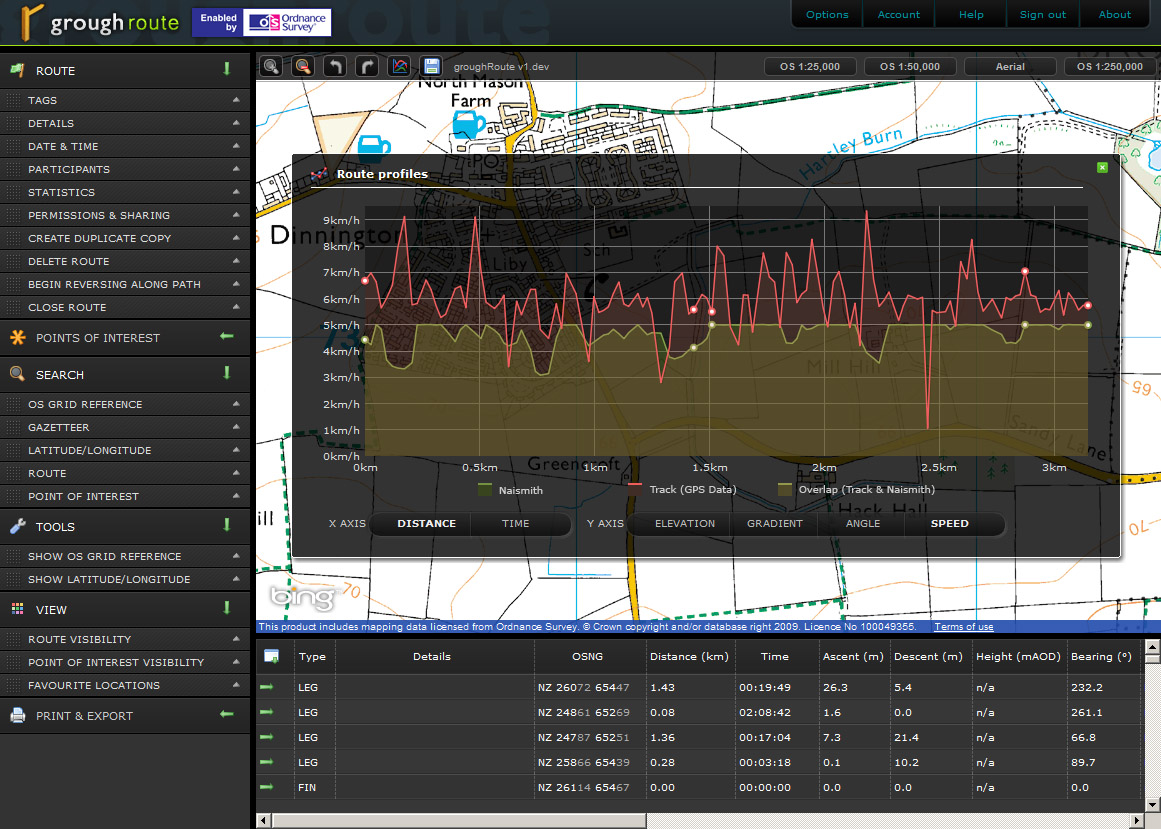
Task: Switch map to Aerial view
Action: tap(1010, 67)
